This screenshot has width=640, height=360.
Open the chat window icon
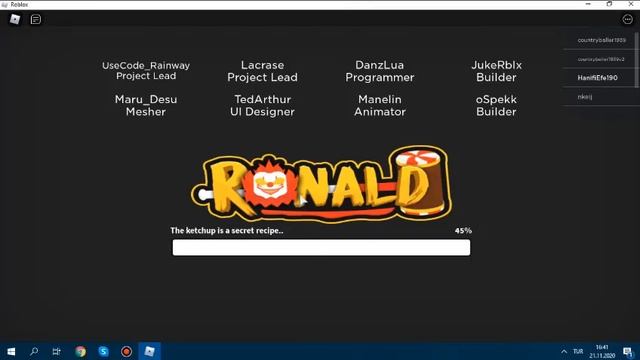point(36,19)
